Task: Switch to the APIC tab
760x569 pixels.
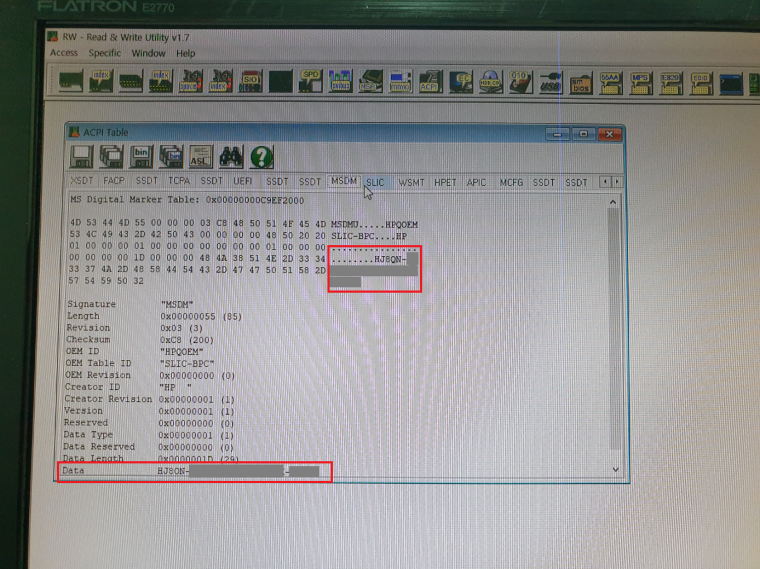Action: pos(476,182)
